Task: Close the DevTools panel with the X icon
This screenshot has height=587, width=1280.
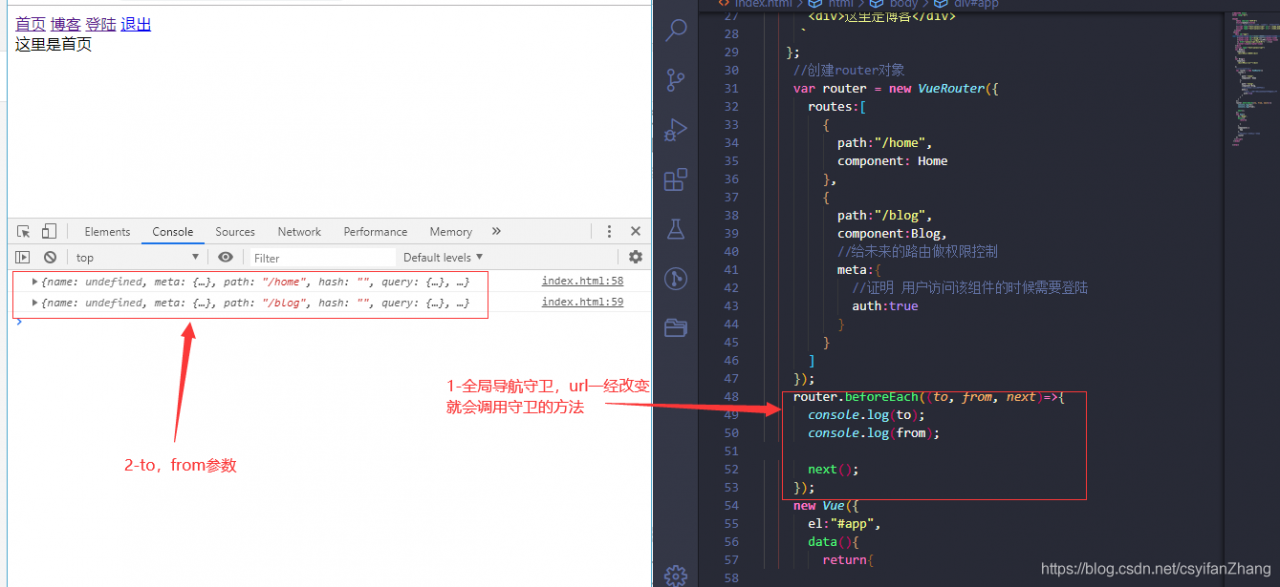Action: point(635,231)
